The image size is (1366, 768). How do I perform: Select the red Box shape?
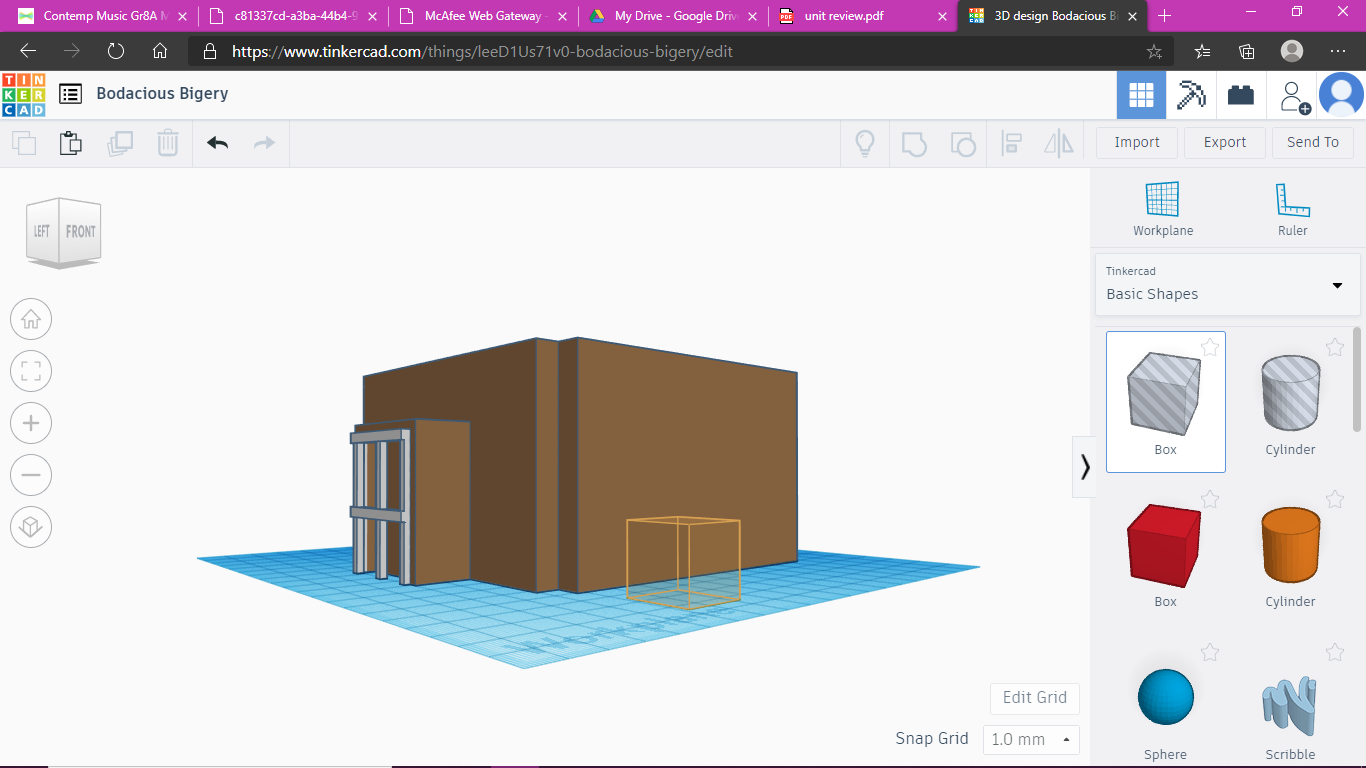[1165, 553]
